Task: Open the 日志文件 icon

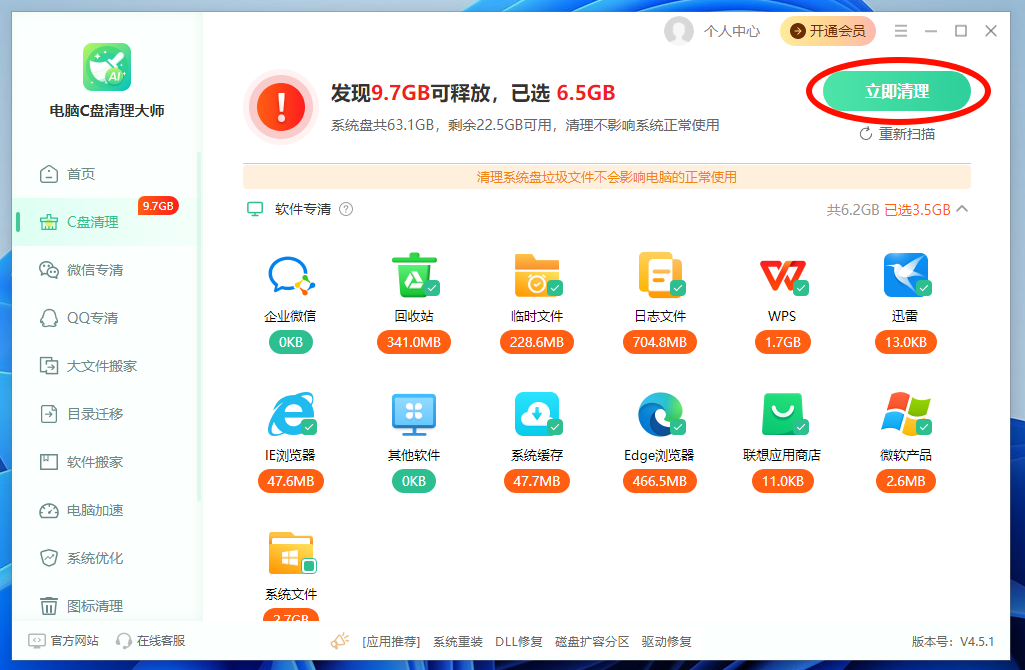Action: tap(660, 275)
